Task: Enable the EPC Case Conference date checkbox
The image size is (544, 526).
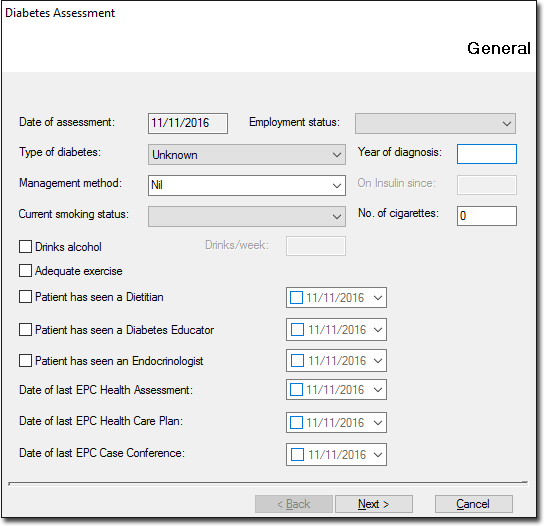Action: pyautogui.click(x=297, y=455)
